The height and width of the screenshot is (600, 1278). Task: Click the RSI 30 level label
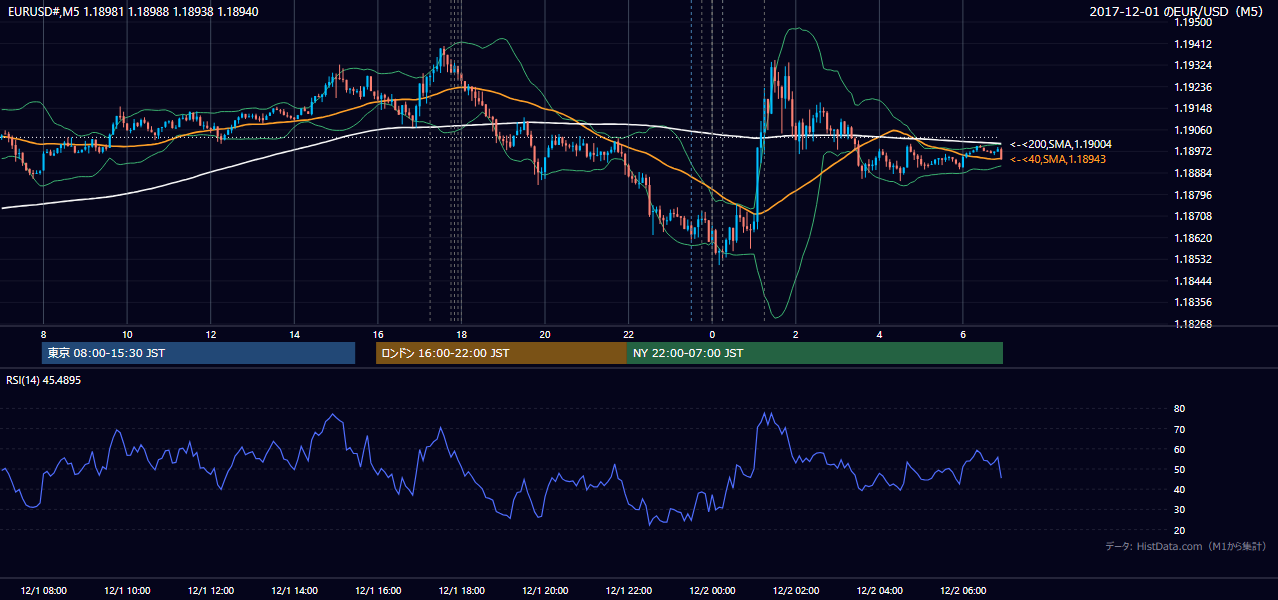pos(1179,510)
